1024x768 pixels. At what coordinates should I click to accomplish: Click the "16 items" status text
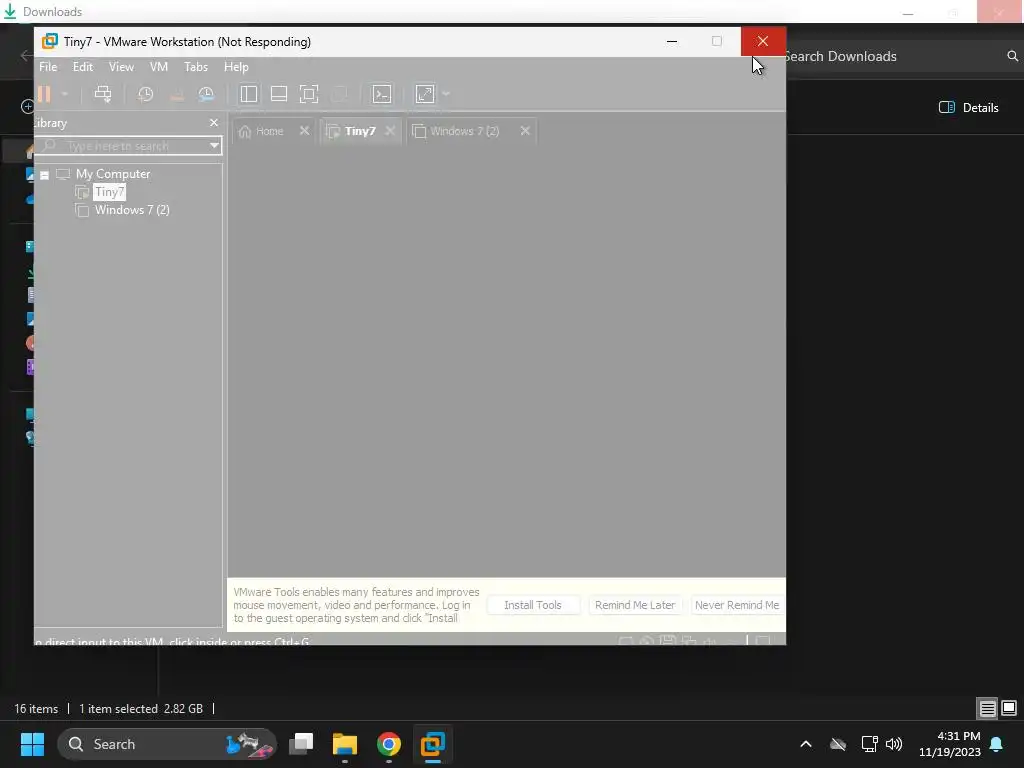tap(36, 709)
